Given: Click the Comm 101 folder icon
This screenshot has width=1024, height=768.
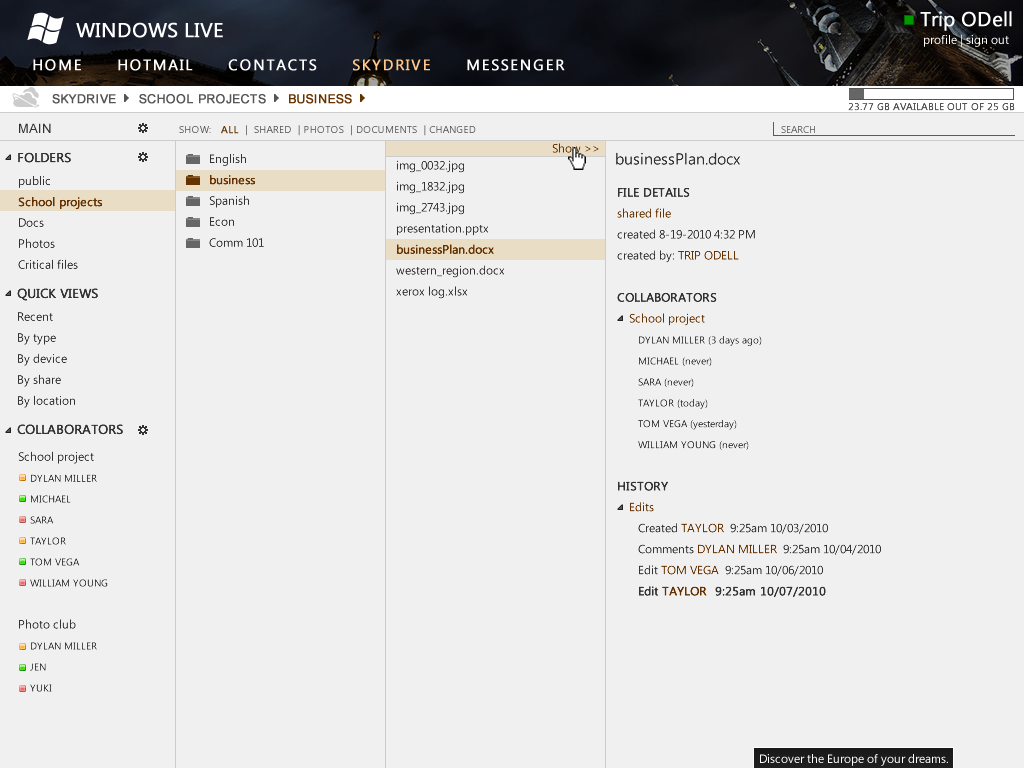Looking at the screenshot, I should pyautogui.click(x=193, y=242).
